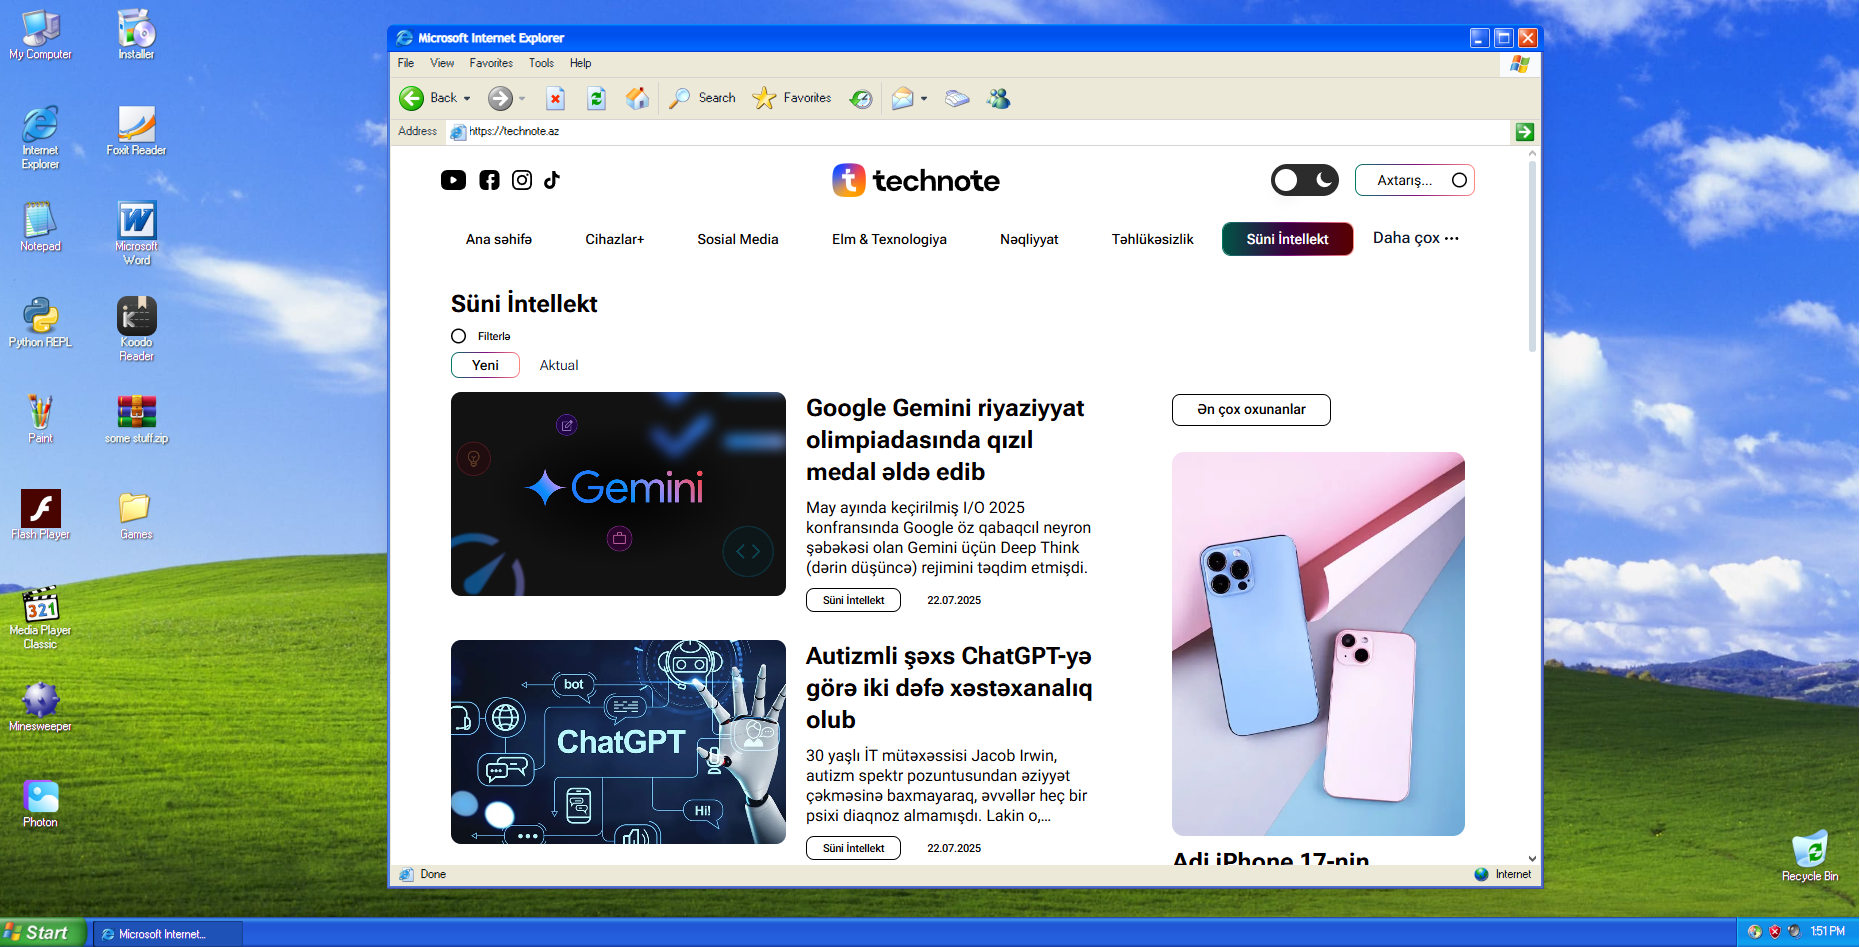Select the Filterlə radio option
The width and height of the screenshot is (1860, 947).
[458, 336]
